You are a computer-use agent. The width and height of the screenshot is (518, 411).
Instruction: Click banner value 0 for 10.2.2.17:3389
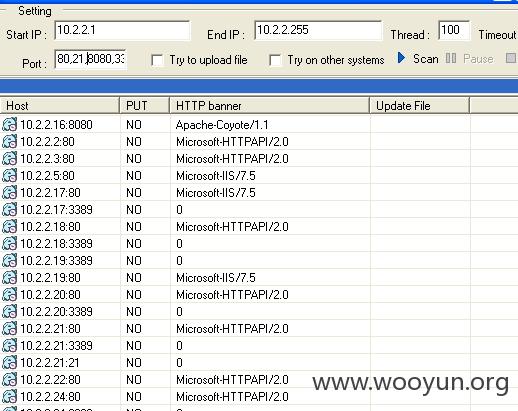click(x=179, y=210)
